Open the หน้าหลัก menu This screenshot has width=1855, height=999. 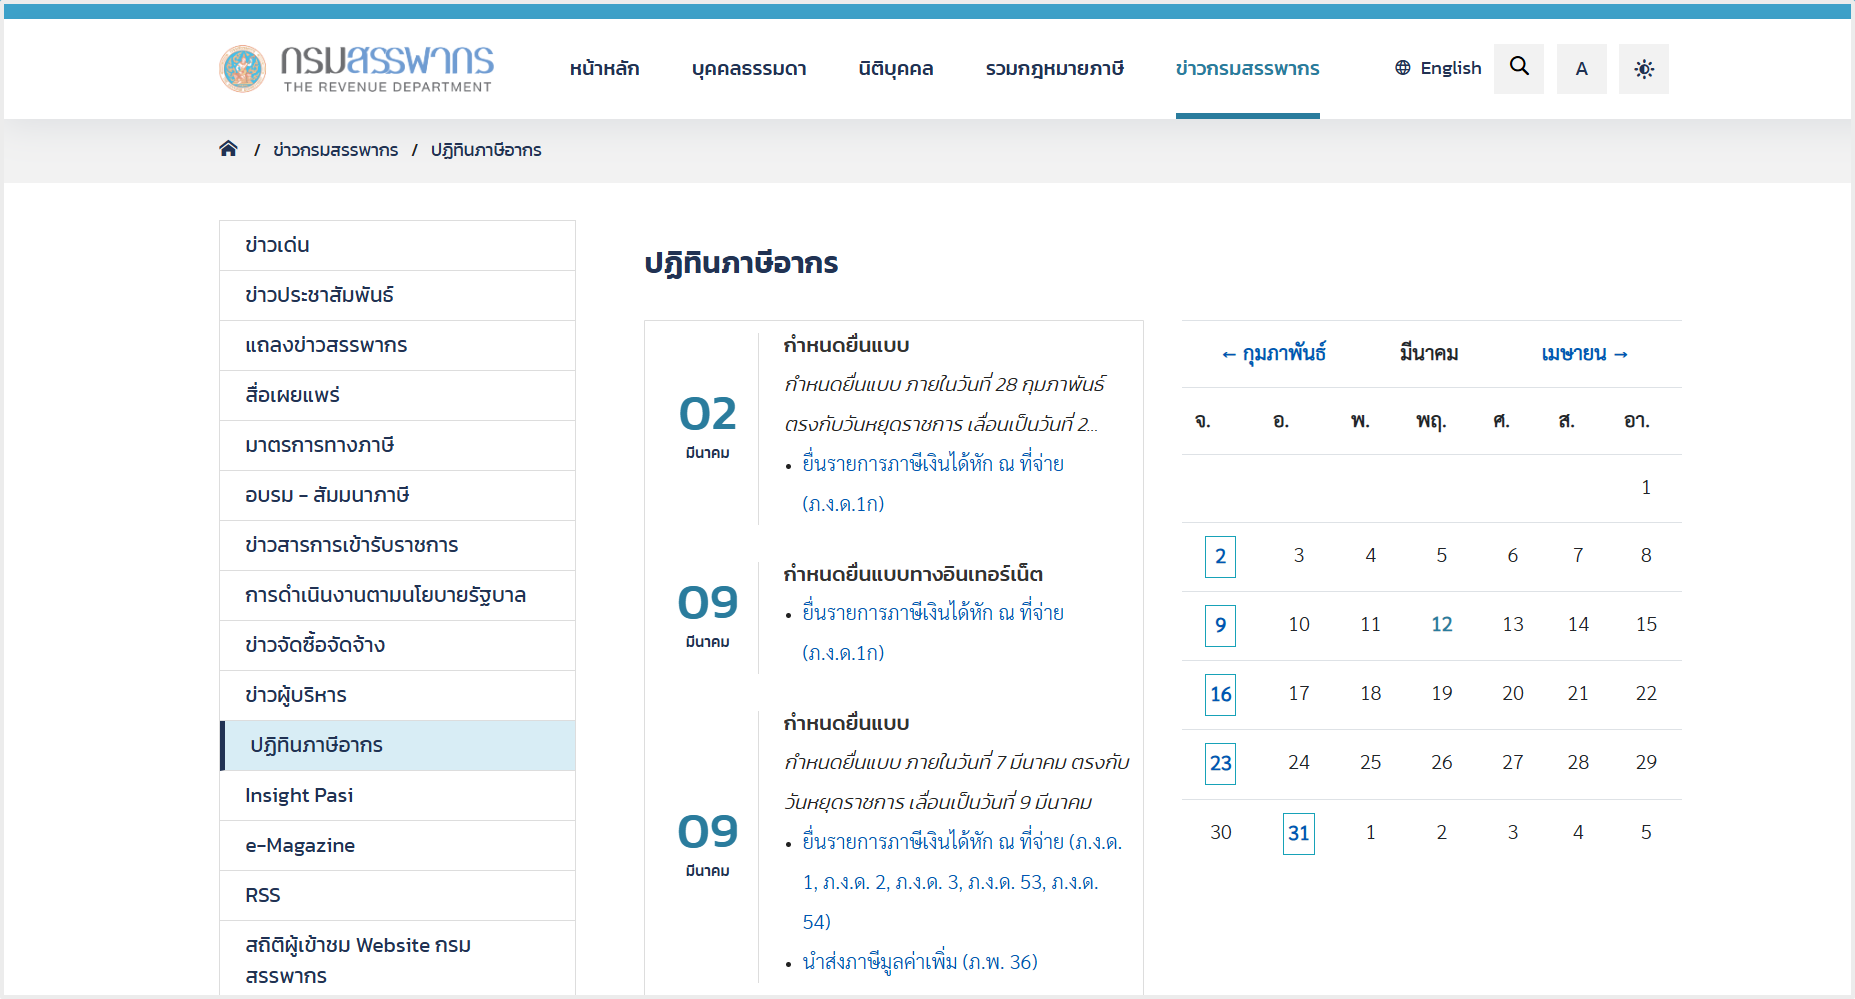click(604, 69)
